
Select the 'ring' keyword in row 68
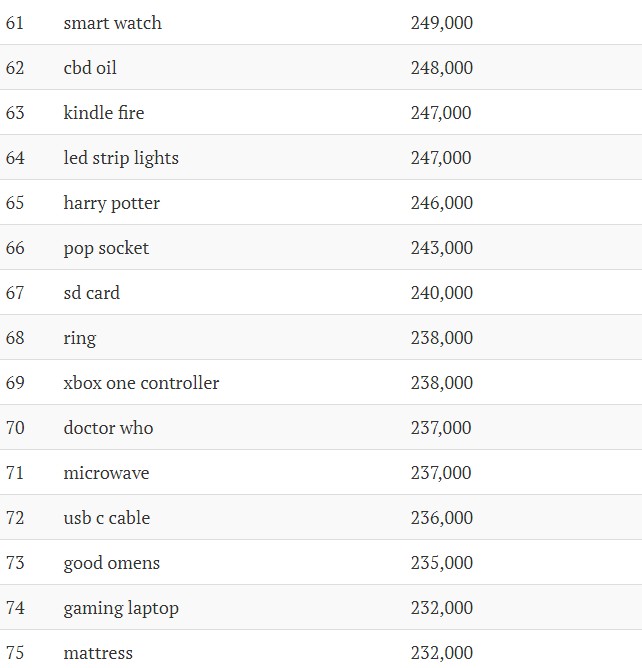80,339
